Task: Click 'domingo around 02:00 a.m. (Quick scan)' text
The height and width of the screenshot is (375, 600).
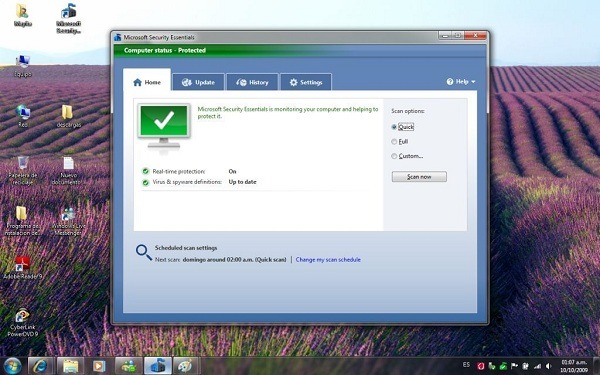Action: 235,259
